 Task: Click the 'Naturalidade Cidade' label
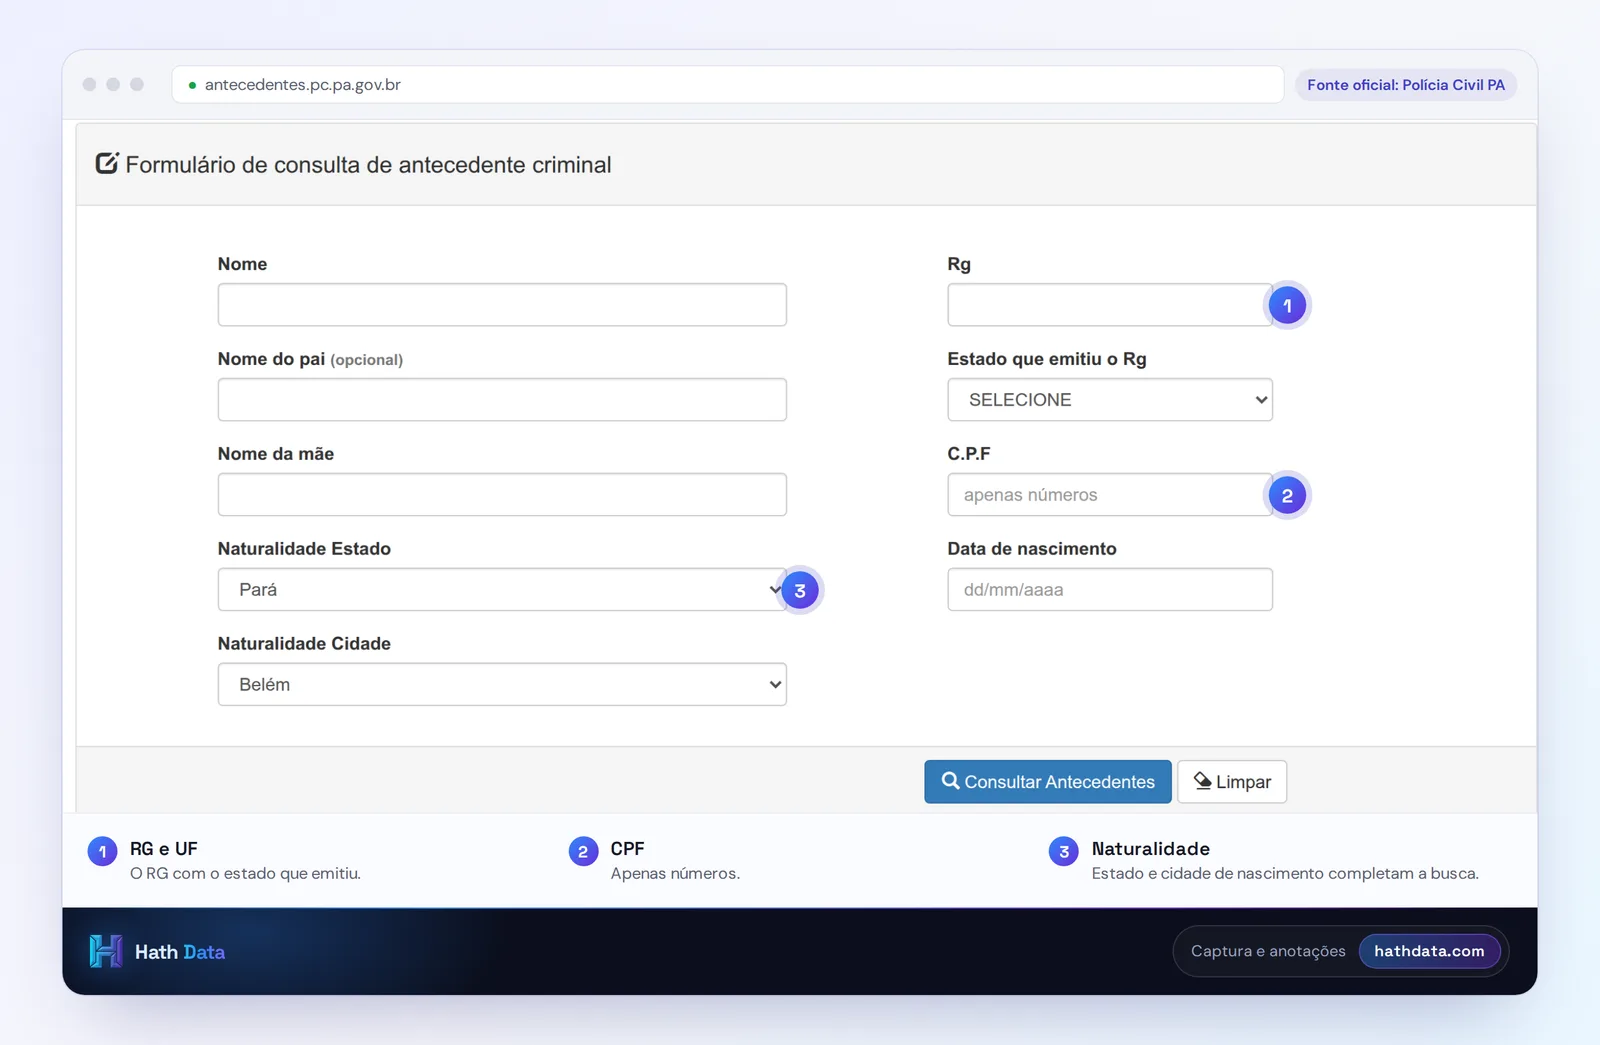tap(304, 644)
